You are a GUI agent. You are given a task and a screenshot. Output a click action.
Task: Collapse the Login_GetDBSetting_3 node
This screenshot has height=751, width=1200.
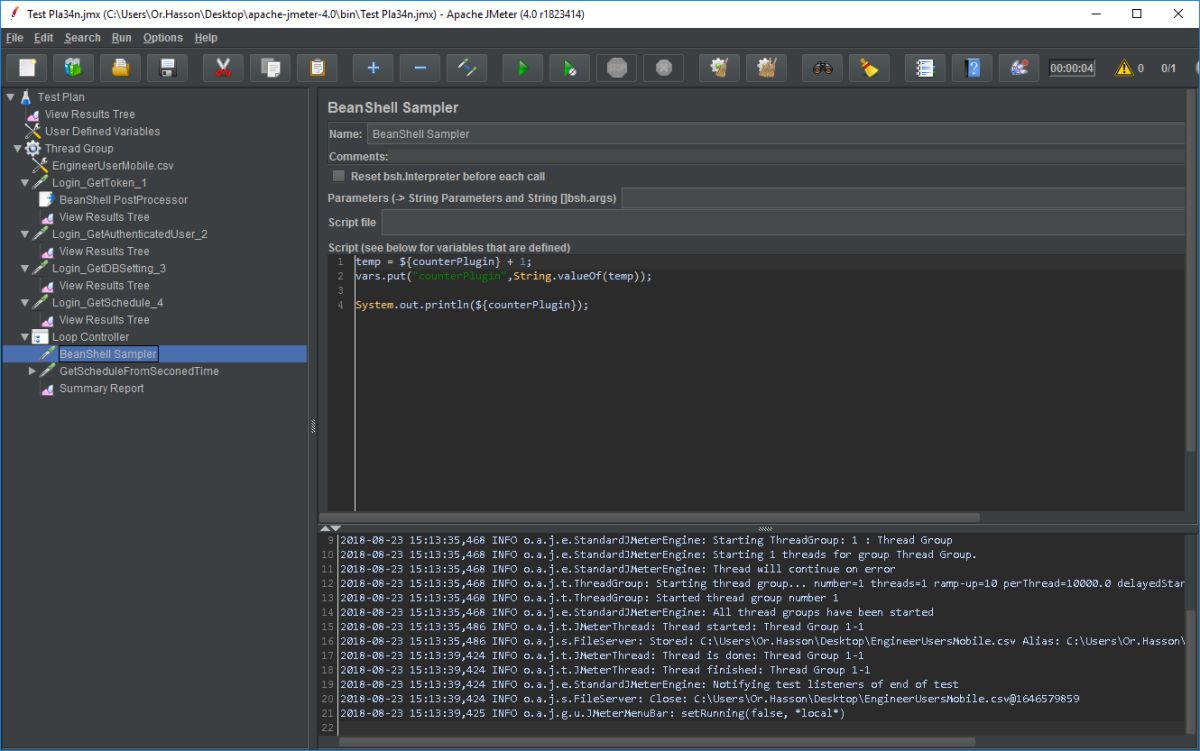[25, 268]
